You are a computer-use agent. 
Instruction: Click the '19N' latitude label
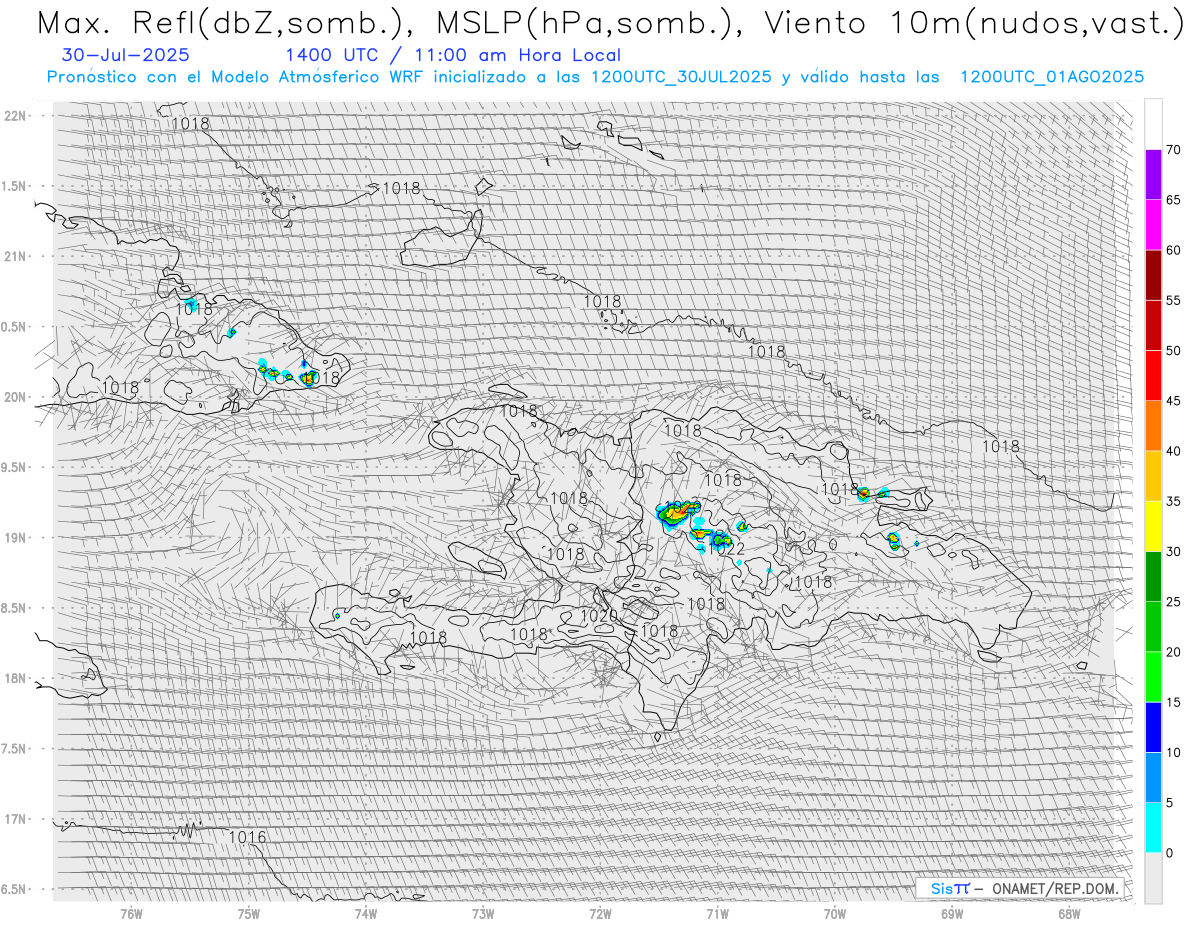coord(15,537)
